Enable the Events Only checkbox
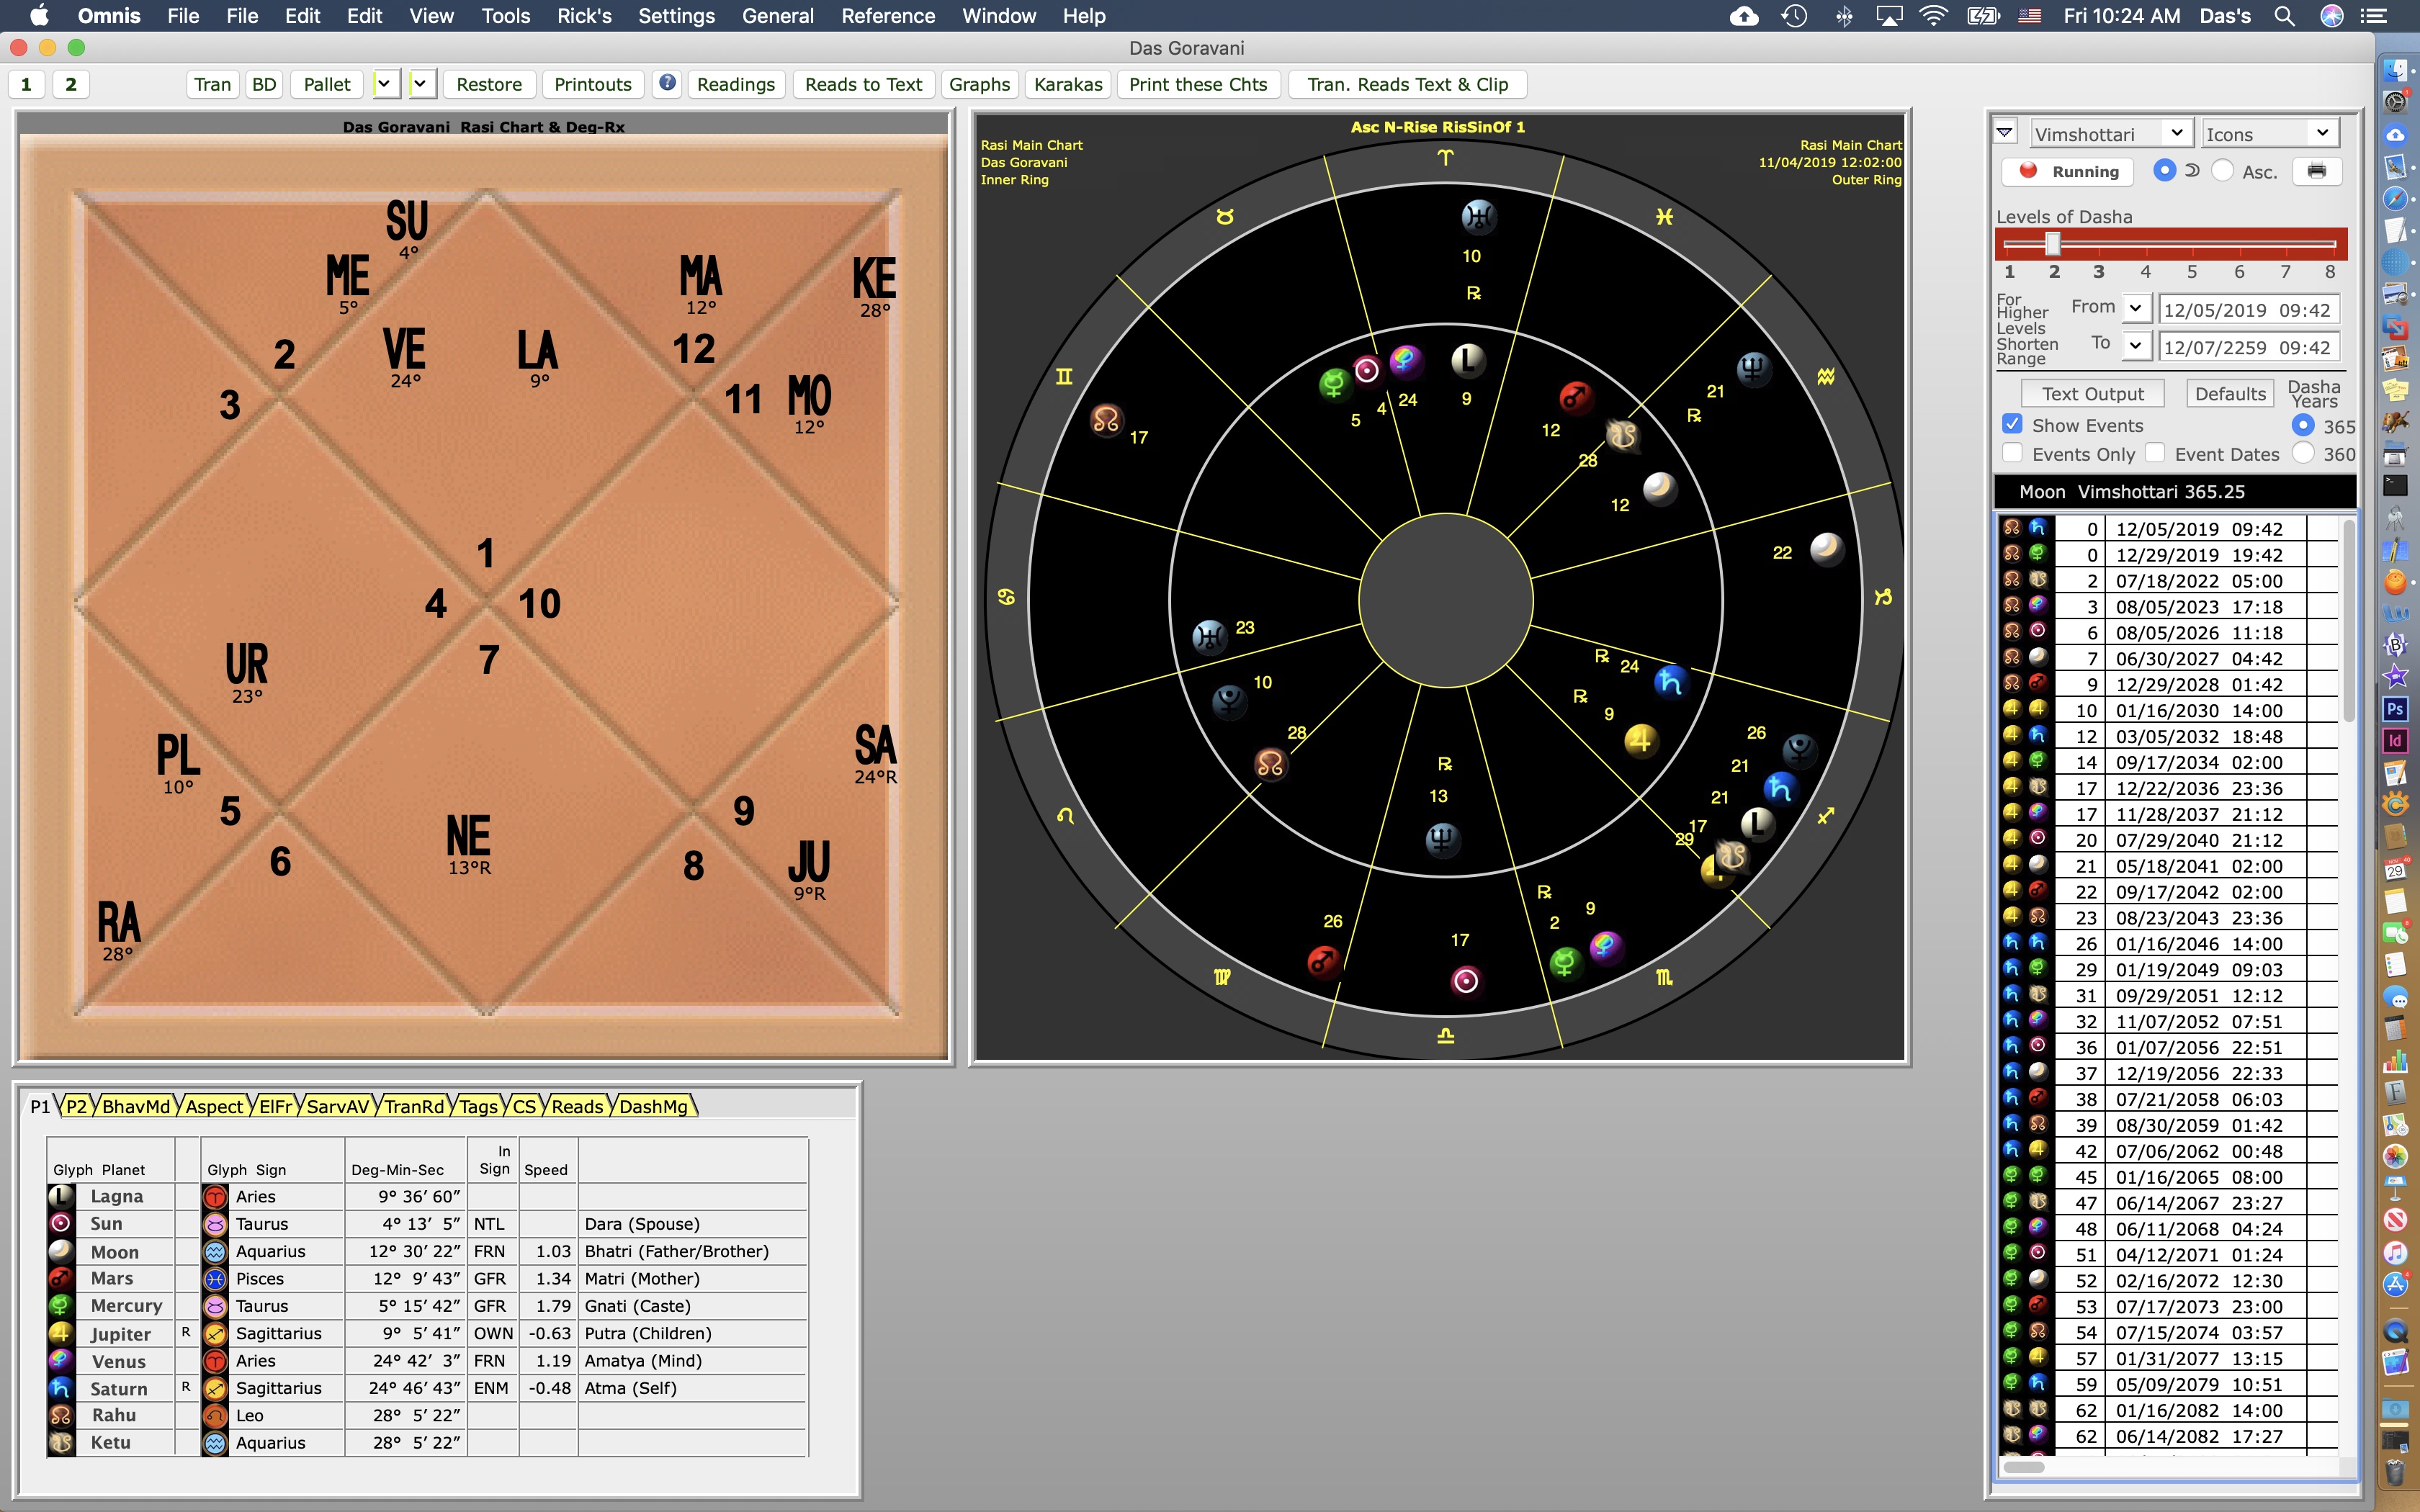Screen dimensions: 2420x1512 2013,453
